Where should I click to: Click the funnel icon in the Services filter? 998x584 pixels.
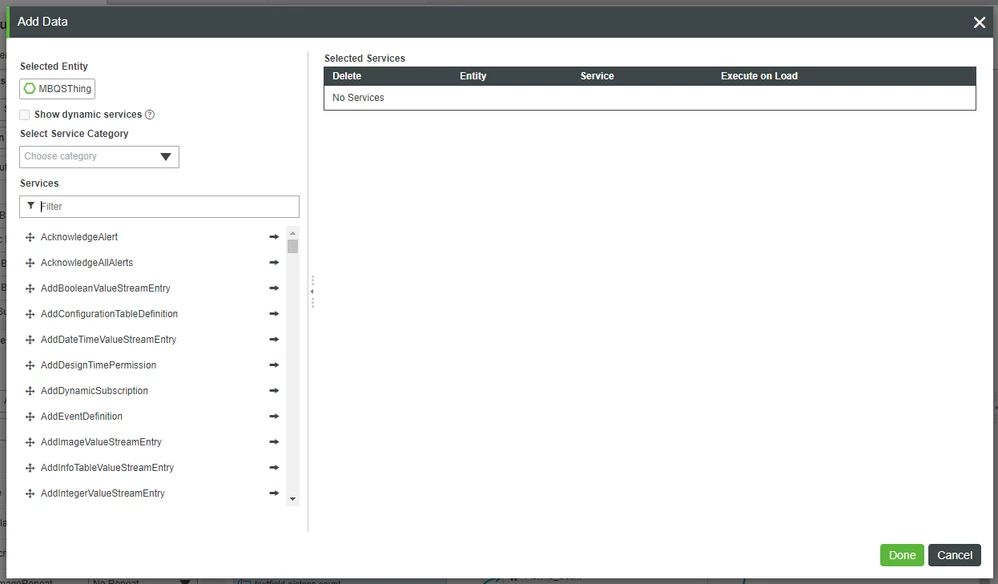click(x=31, y=206)
